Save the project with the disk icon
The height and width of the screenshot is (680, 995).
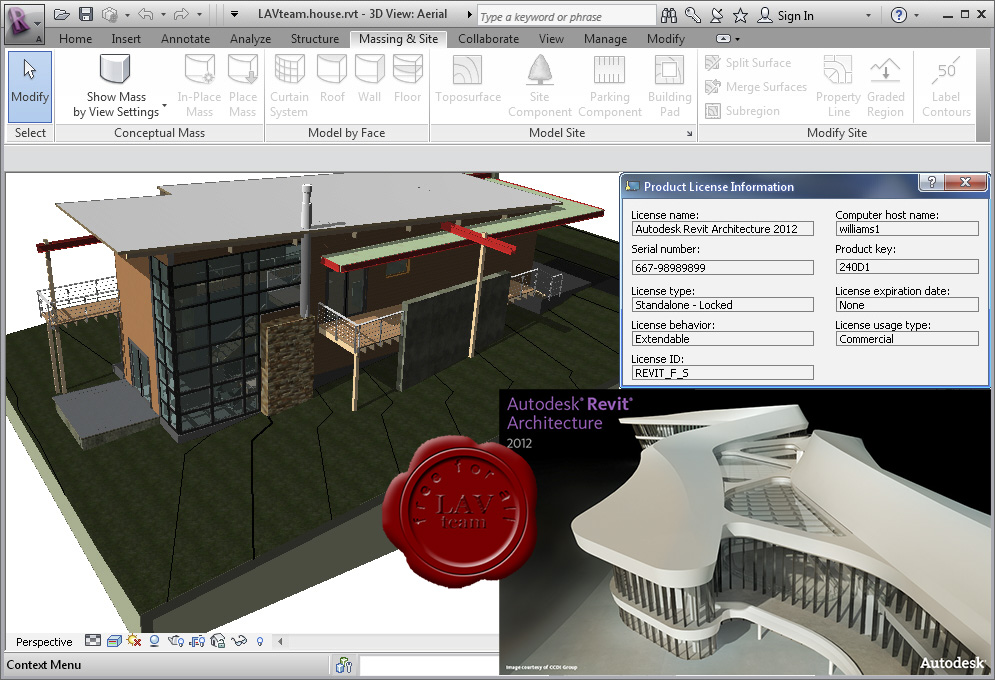tap(86, 14)
